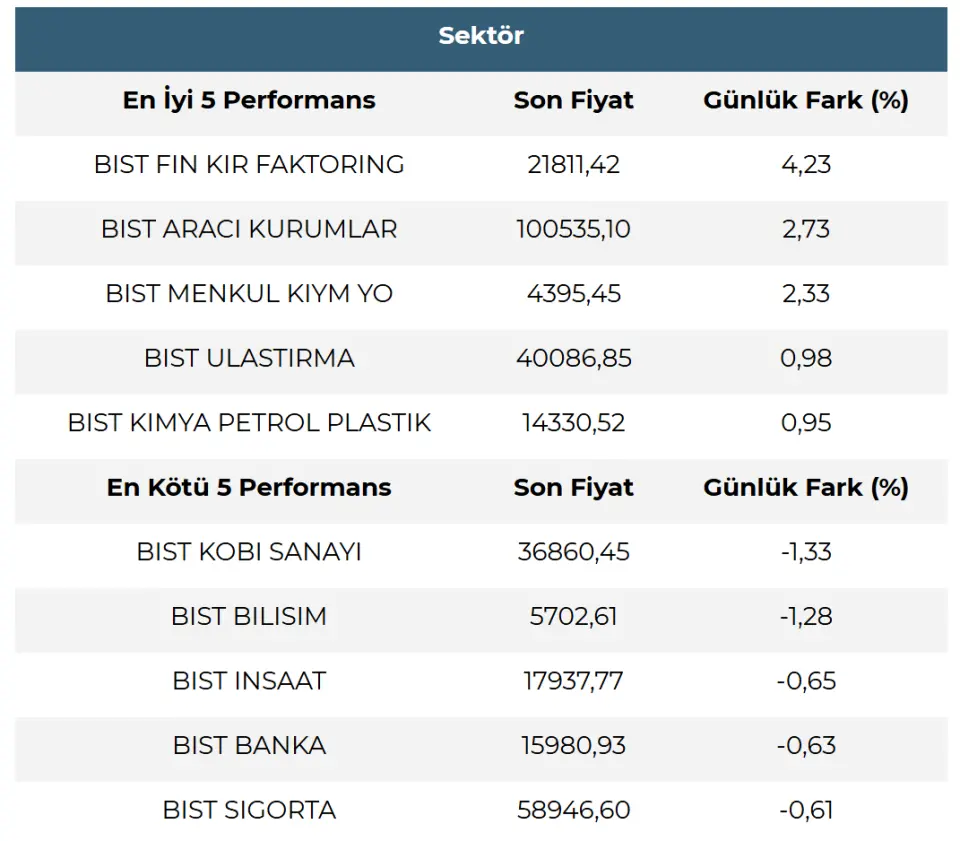The image size is (960, 841).
Task: Select BIST ARACI KURUMLAR sector name
Action: 249,229
